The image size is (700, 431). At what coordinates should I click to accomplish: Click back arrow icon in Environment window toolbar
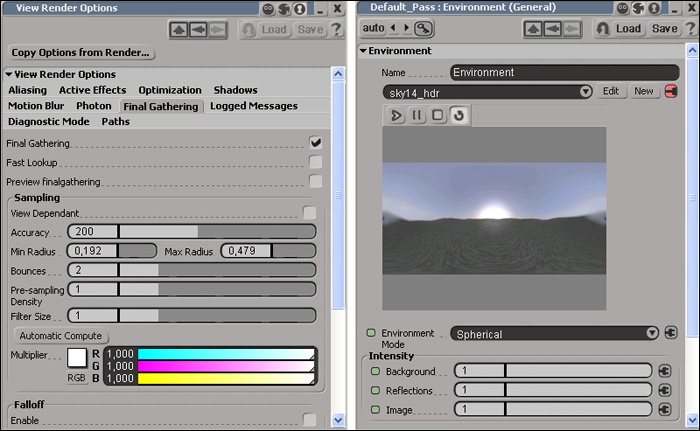tap(552, 29)
